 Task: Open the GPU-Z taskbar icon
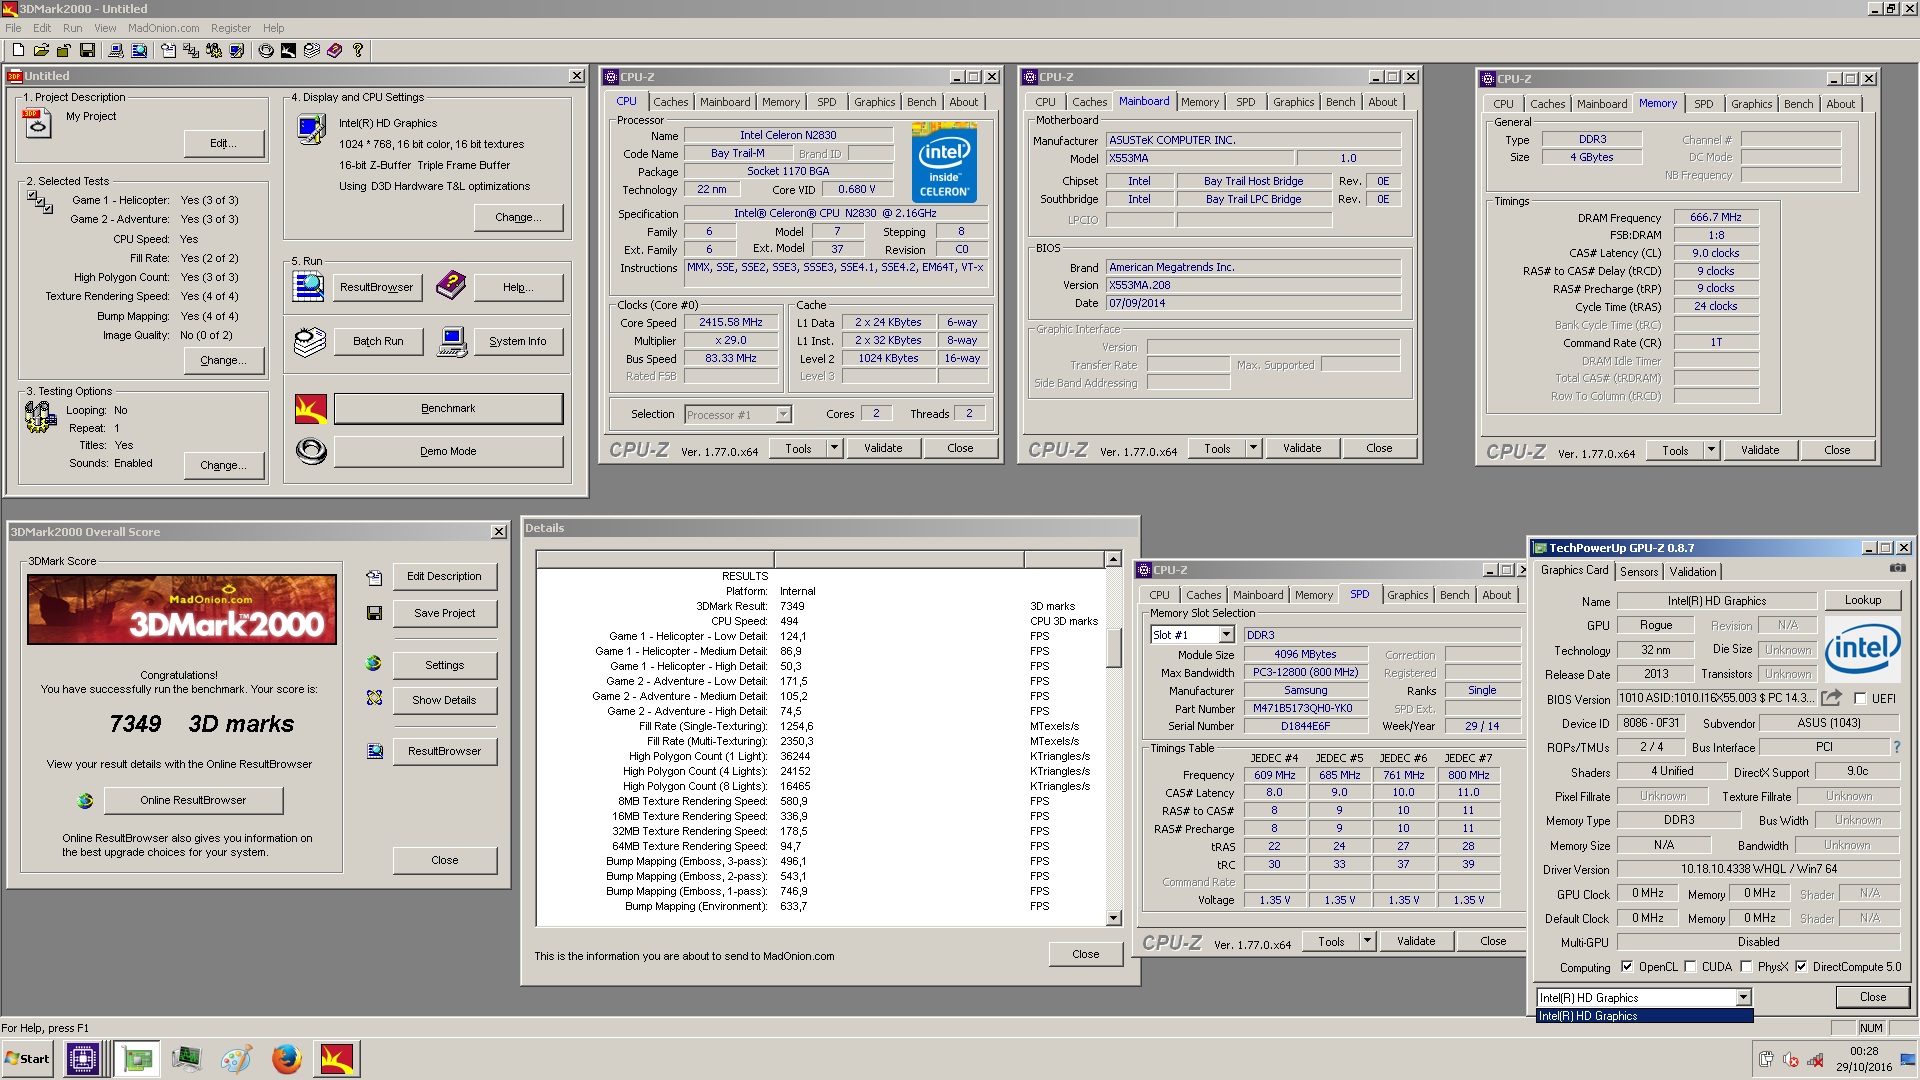click(137, 1059)
